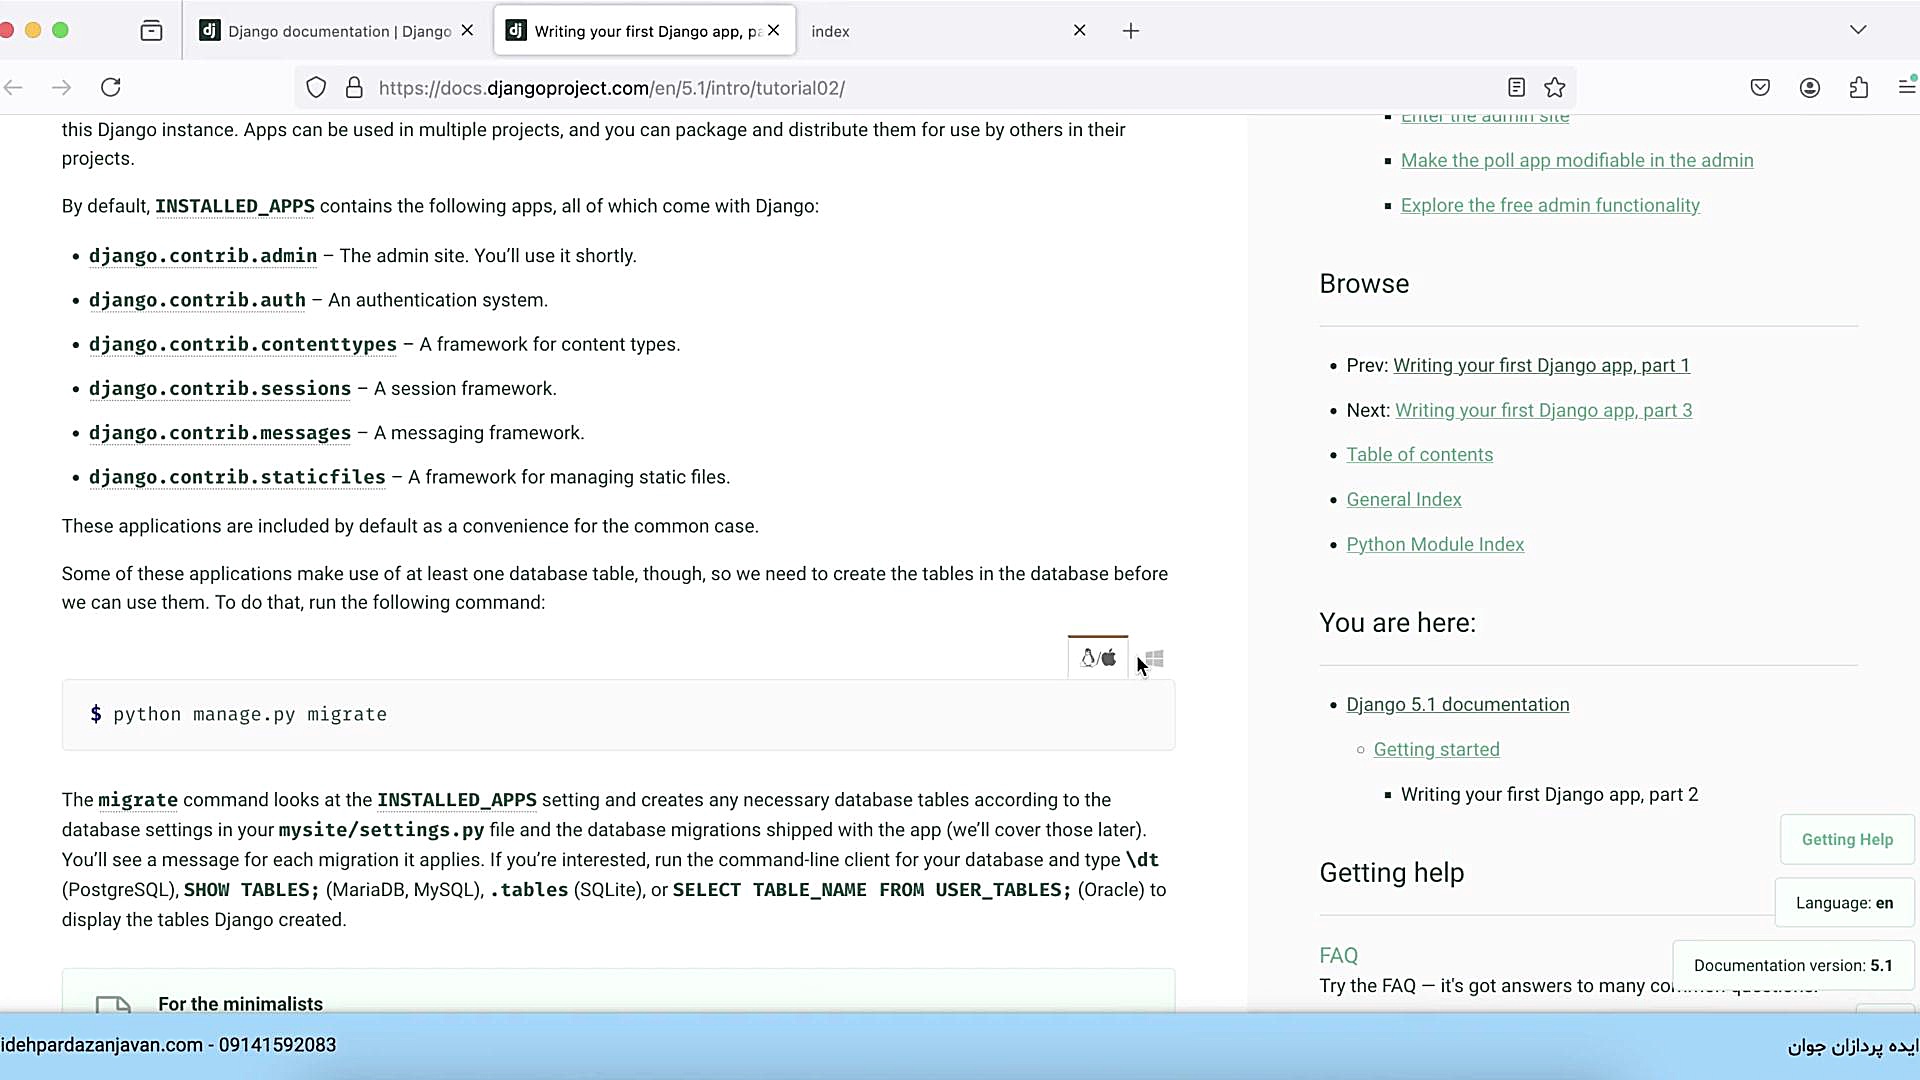Click the browser forward arrow
The height and width of the screenshot is (1080, 1920).
tap(62, 88)
